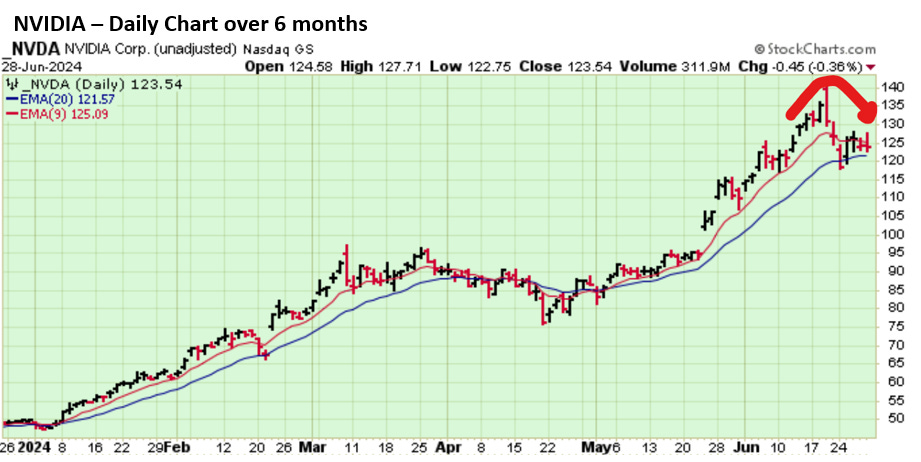Click the x-axis date label 16
Image resolution: width=921 pixels, height=462 pixels.
pos(95,447)
